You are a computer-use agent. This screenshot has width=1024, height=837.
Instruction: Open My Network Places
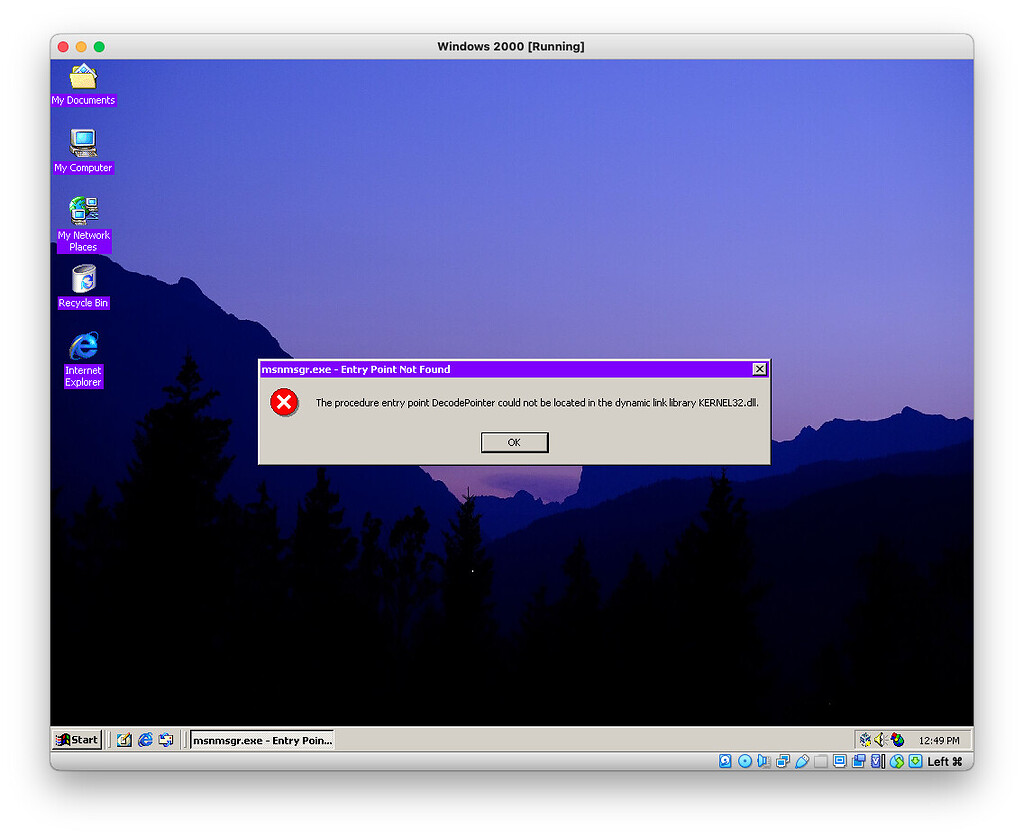(83, 211)
